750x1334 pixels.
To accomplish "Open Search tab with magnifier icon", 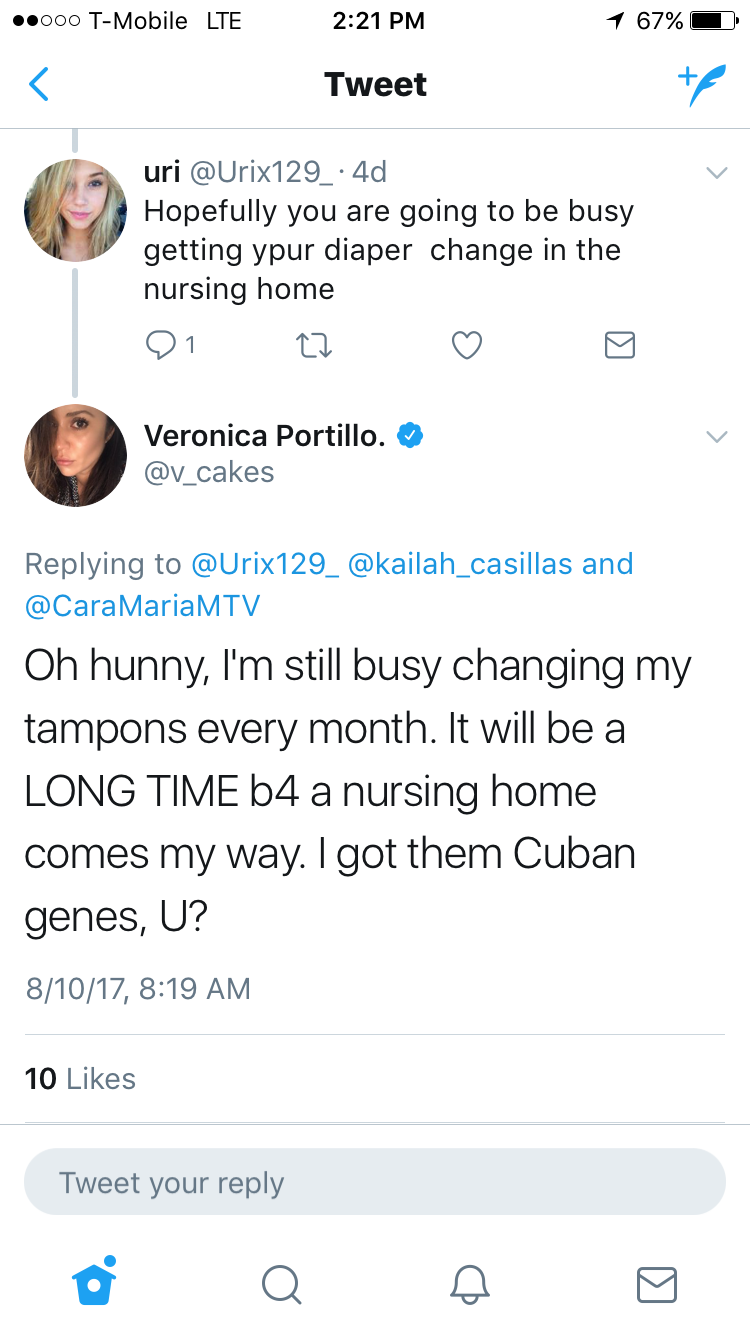I will click(x=281, y=1284).
